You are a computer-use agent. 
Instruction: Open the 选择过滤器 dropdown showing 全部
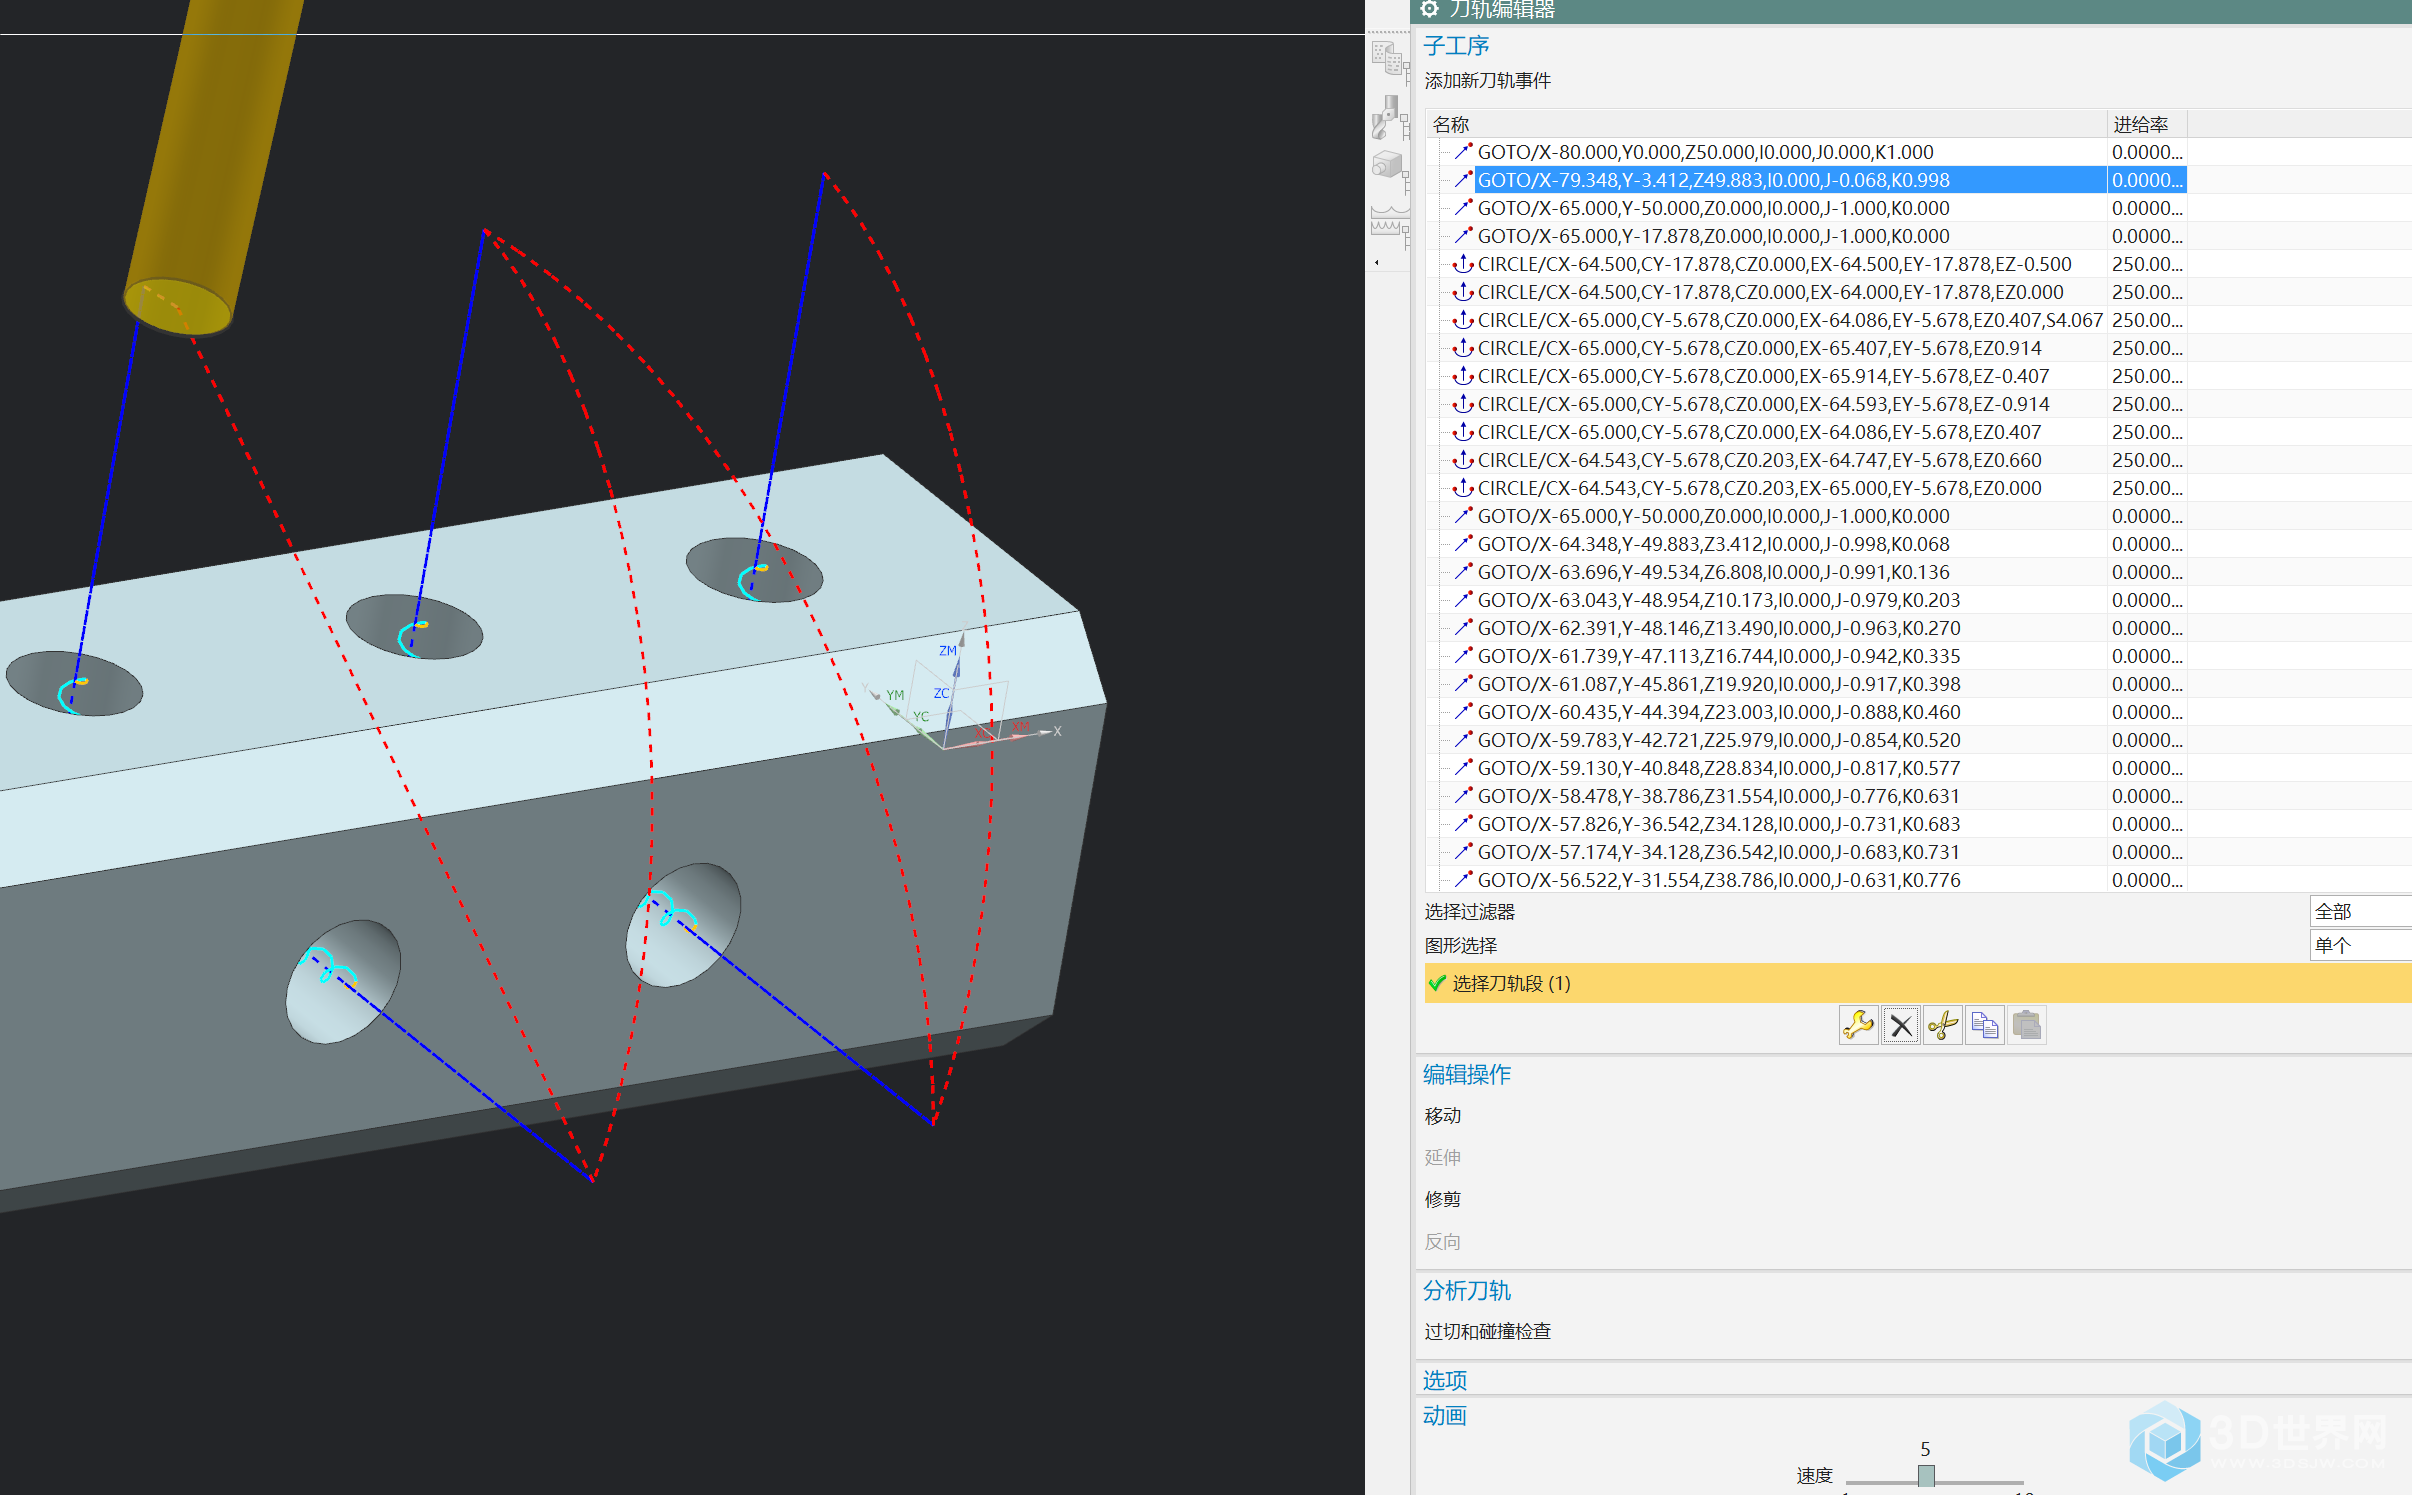2360,911
